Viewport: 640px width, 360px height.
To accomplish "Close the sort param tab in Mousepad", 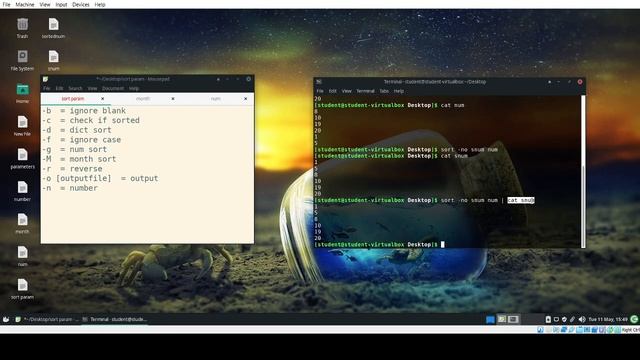I will [102, 99].
